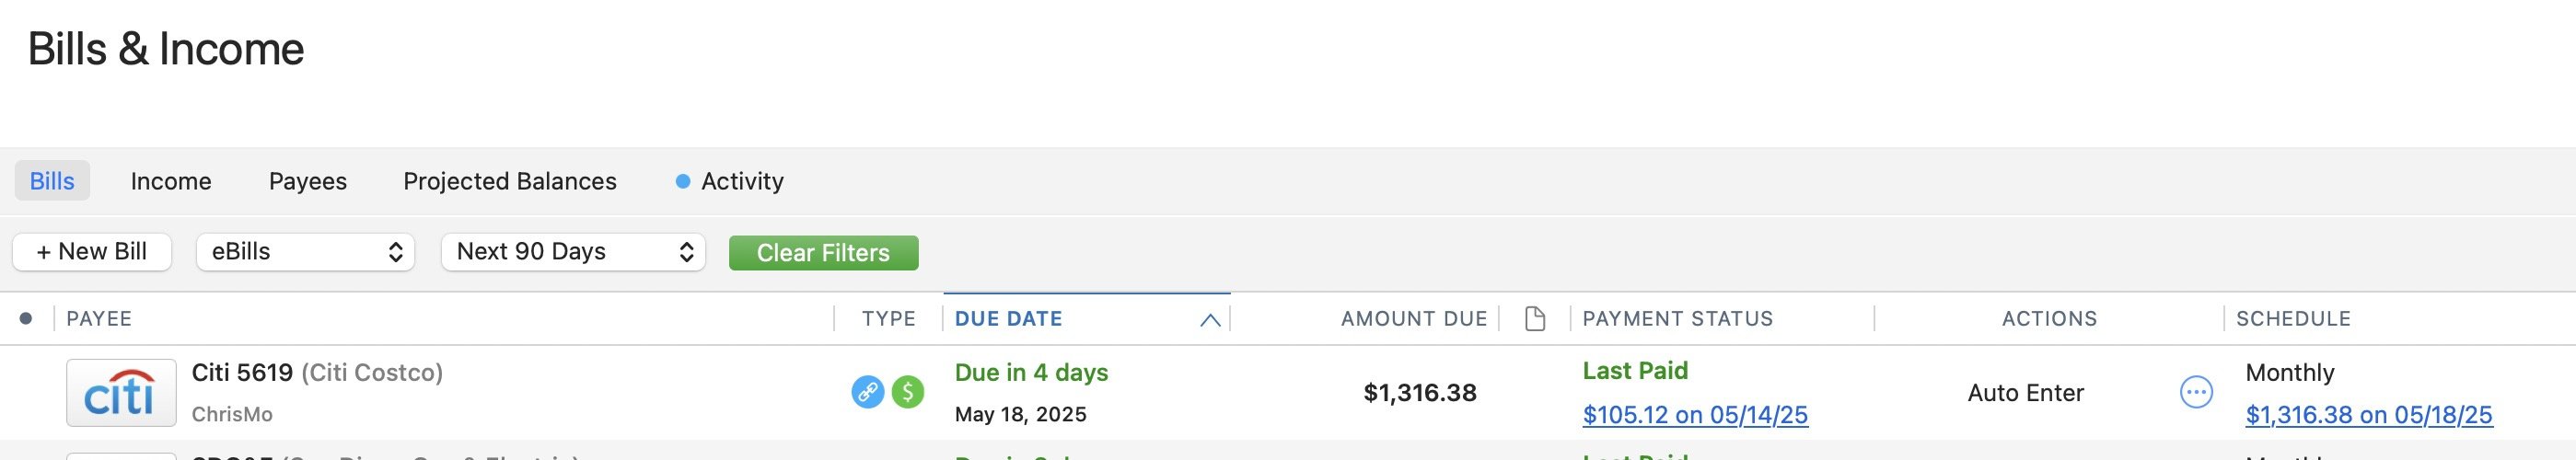Open the Payees tab
This screenshot has height=460, width=2576.
click(308, 181)
